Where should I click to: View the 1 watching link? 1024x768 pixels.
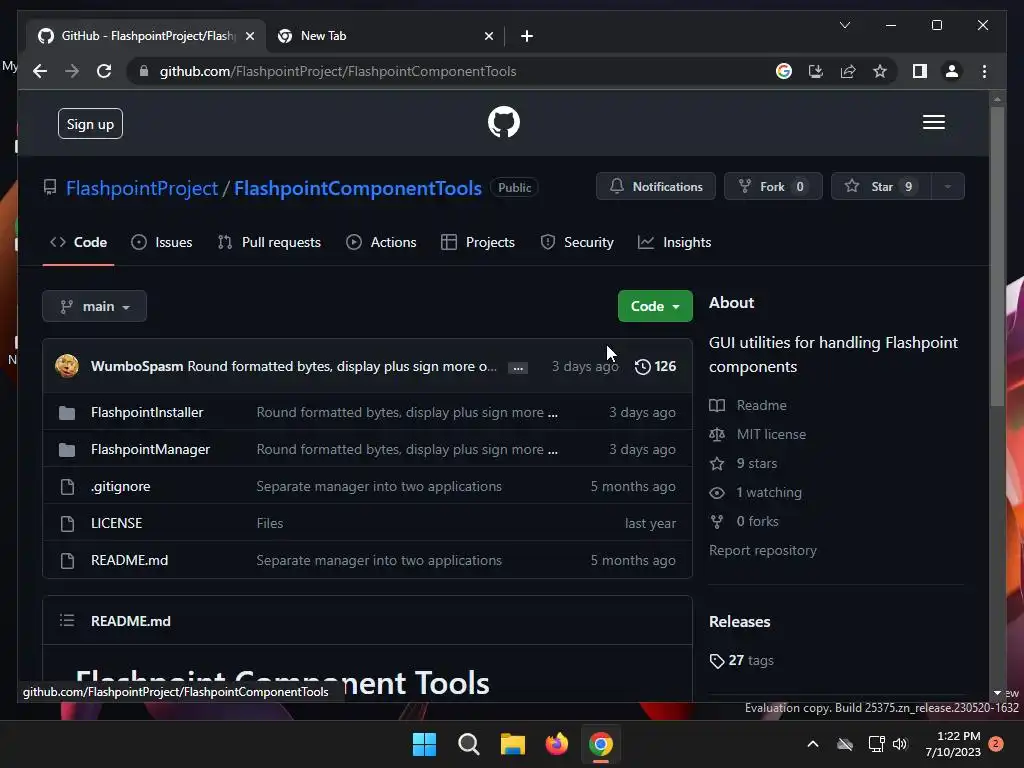tap(756, 492)
